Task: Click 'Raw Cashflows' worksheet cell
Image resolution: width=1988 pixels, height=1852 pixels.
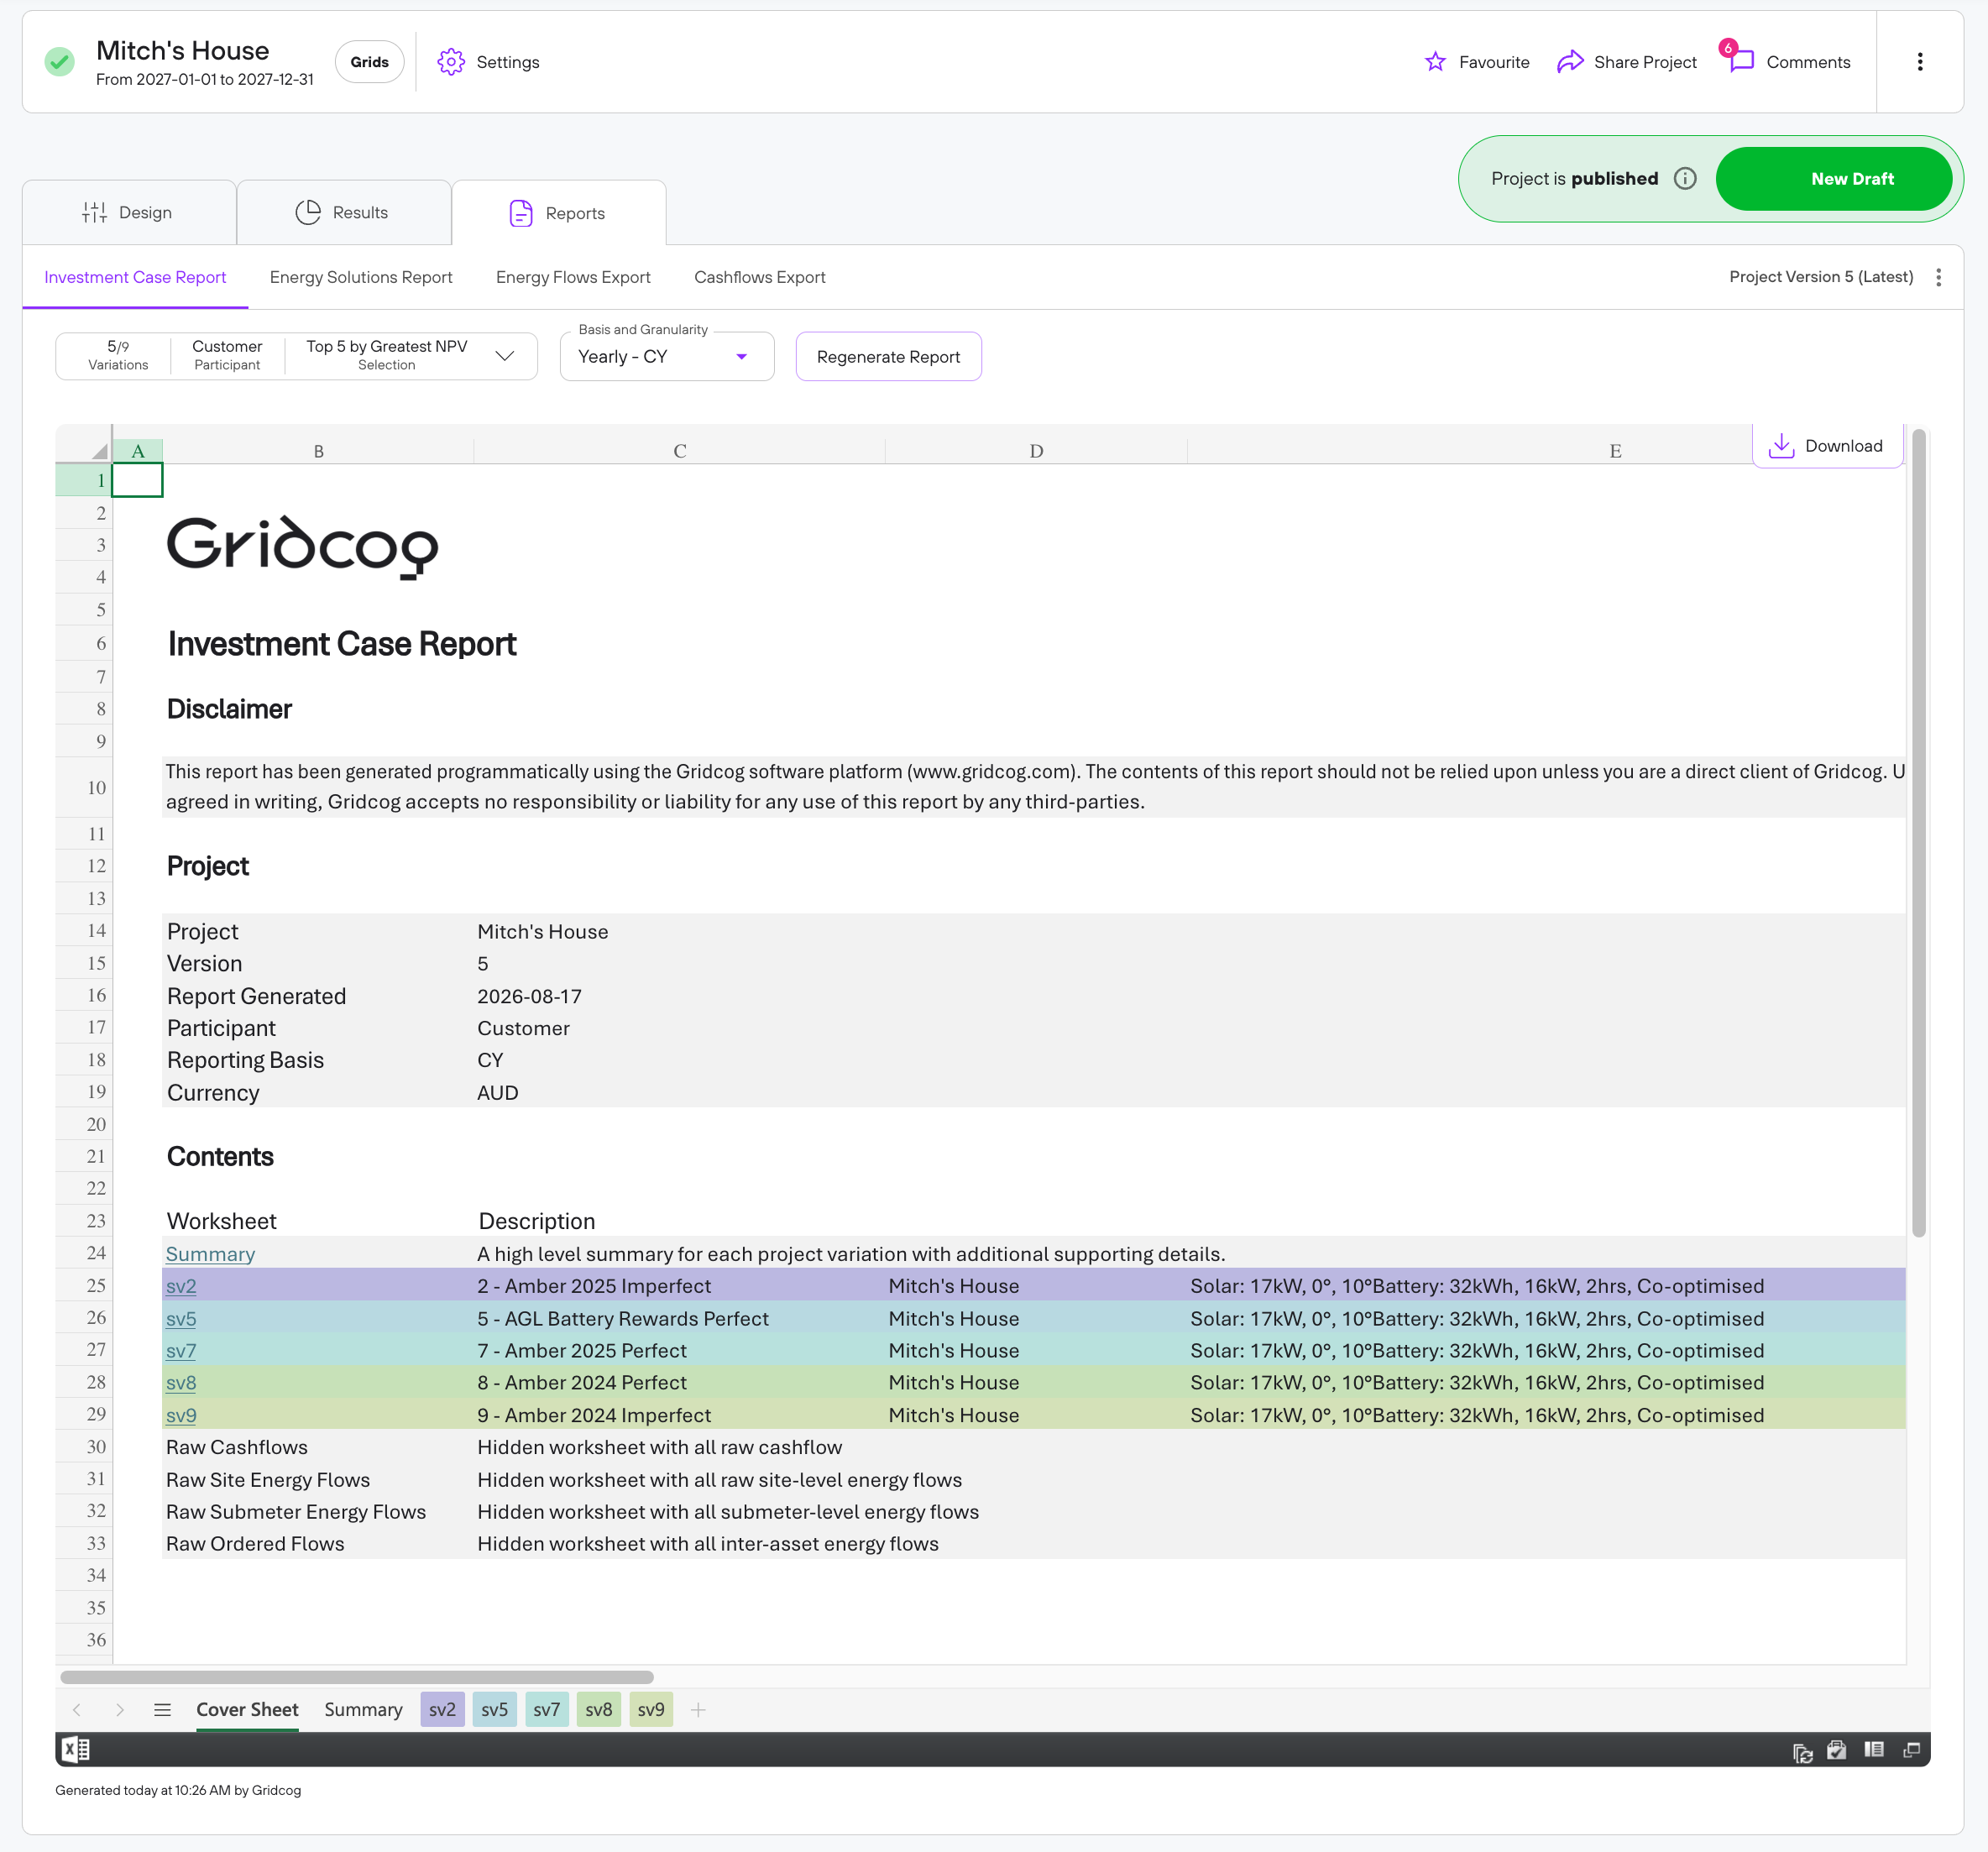Action: tap(237, 1447)
